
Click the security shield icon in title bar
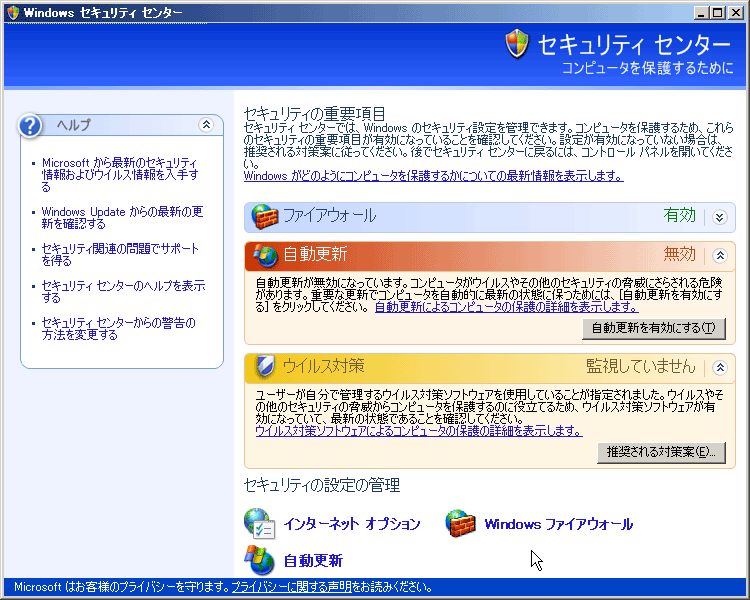point(13,12)
